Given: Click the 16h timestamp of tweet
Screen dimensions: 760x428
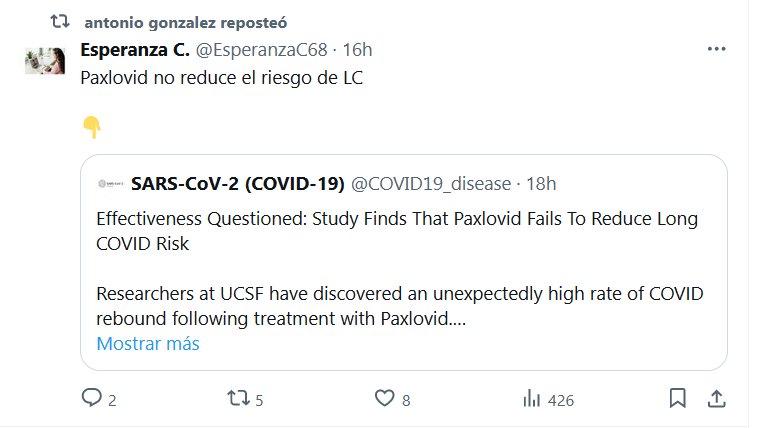Looking at the screenshot, I should tap(358, 50).
